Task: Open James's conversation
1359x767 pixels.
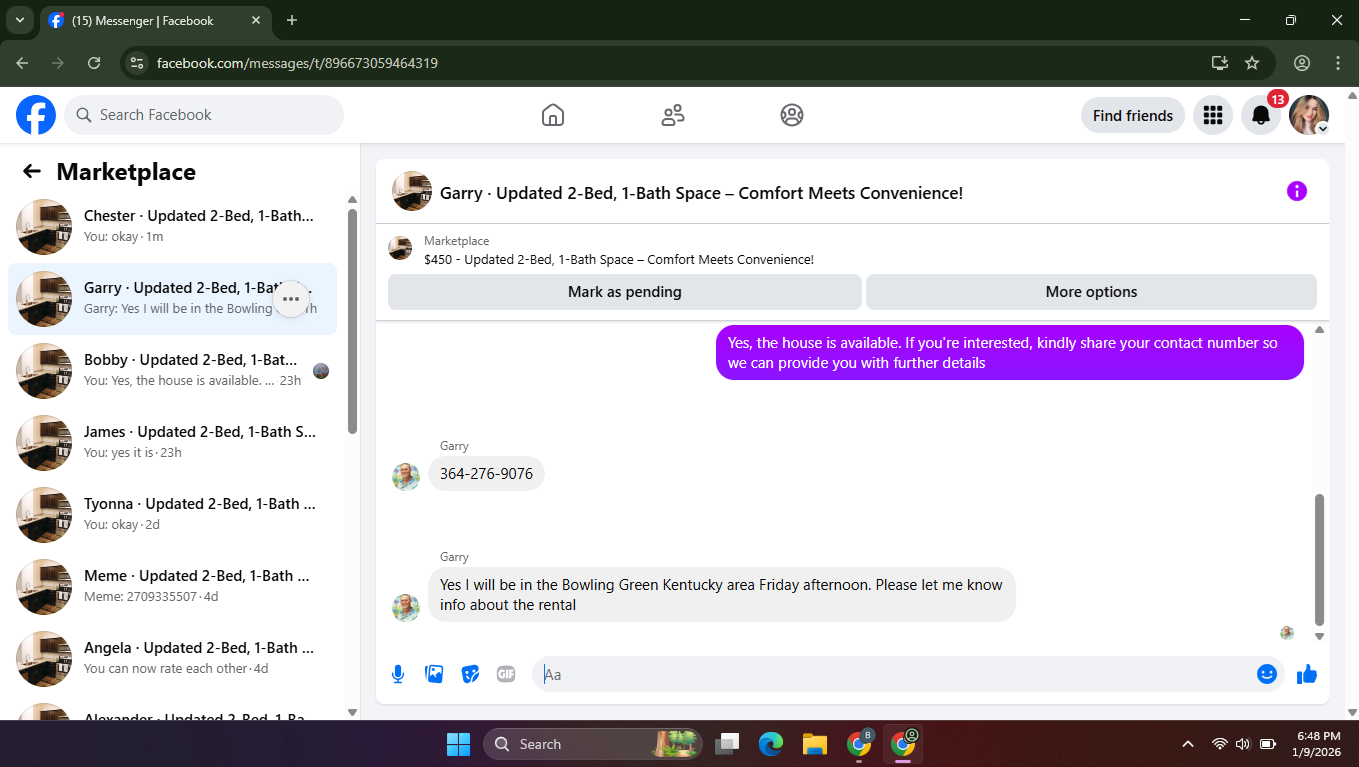Action: pyautogui.click(x=172, y=443)
